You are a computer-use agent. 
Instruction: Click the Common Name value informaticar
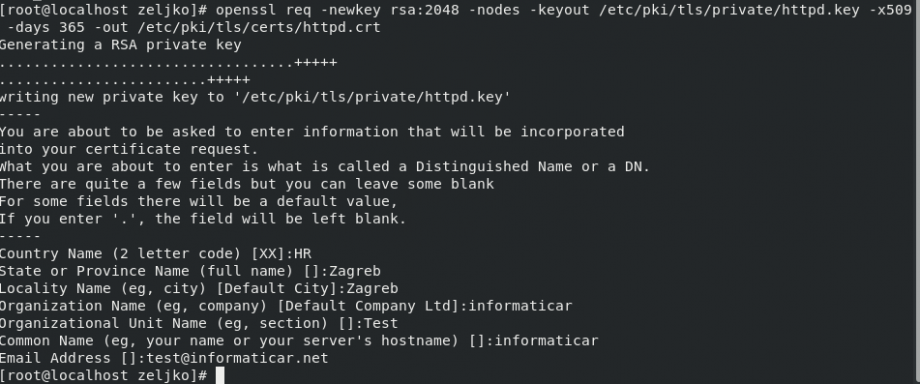pyautogui.click(x=546, y=341)
